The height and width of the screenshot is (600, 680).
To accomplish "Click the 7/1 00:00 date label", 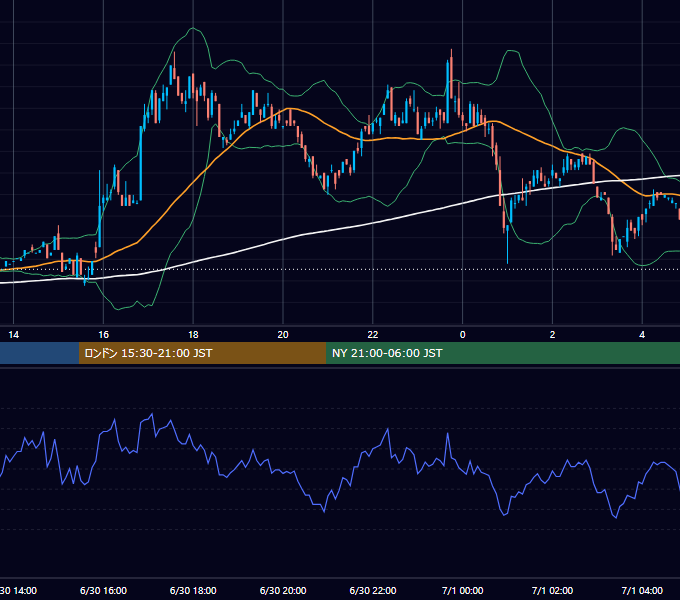I will [x=462, y=590].
